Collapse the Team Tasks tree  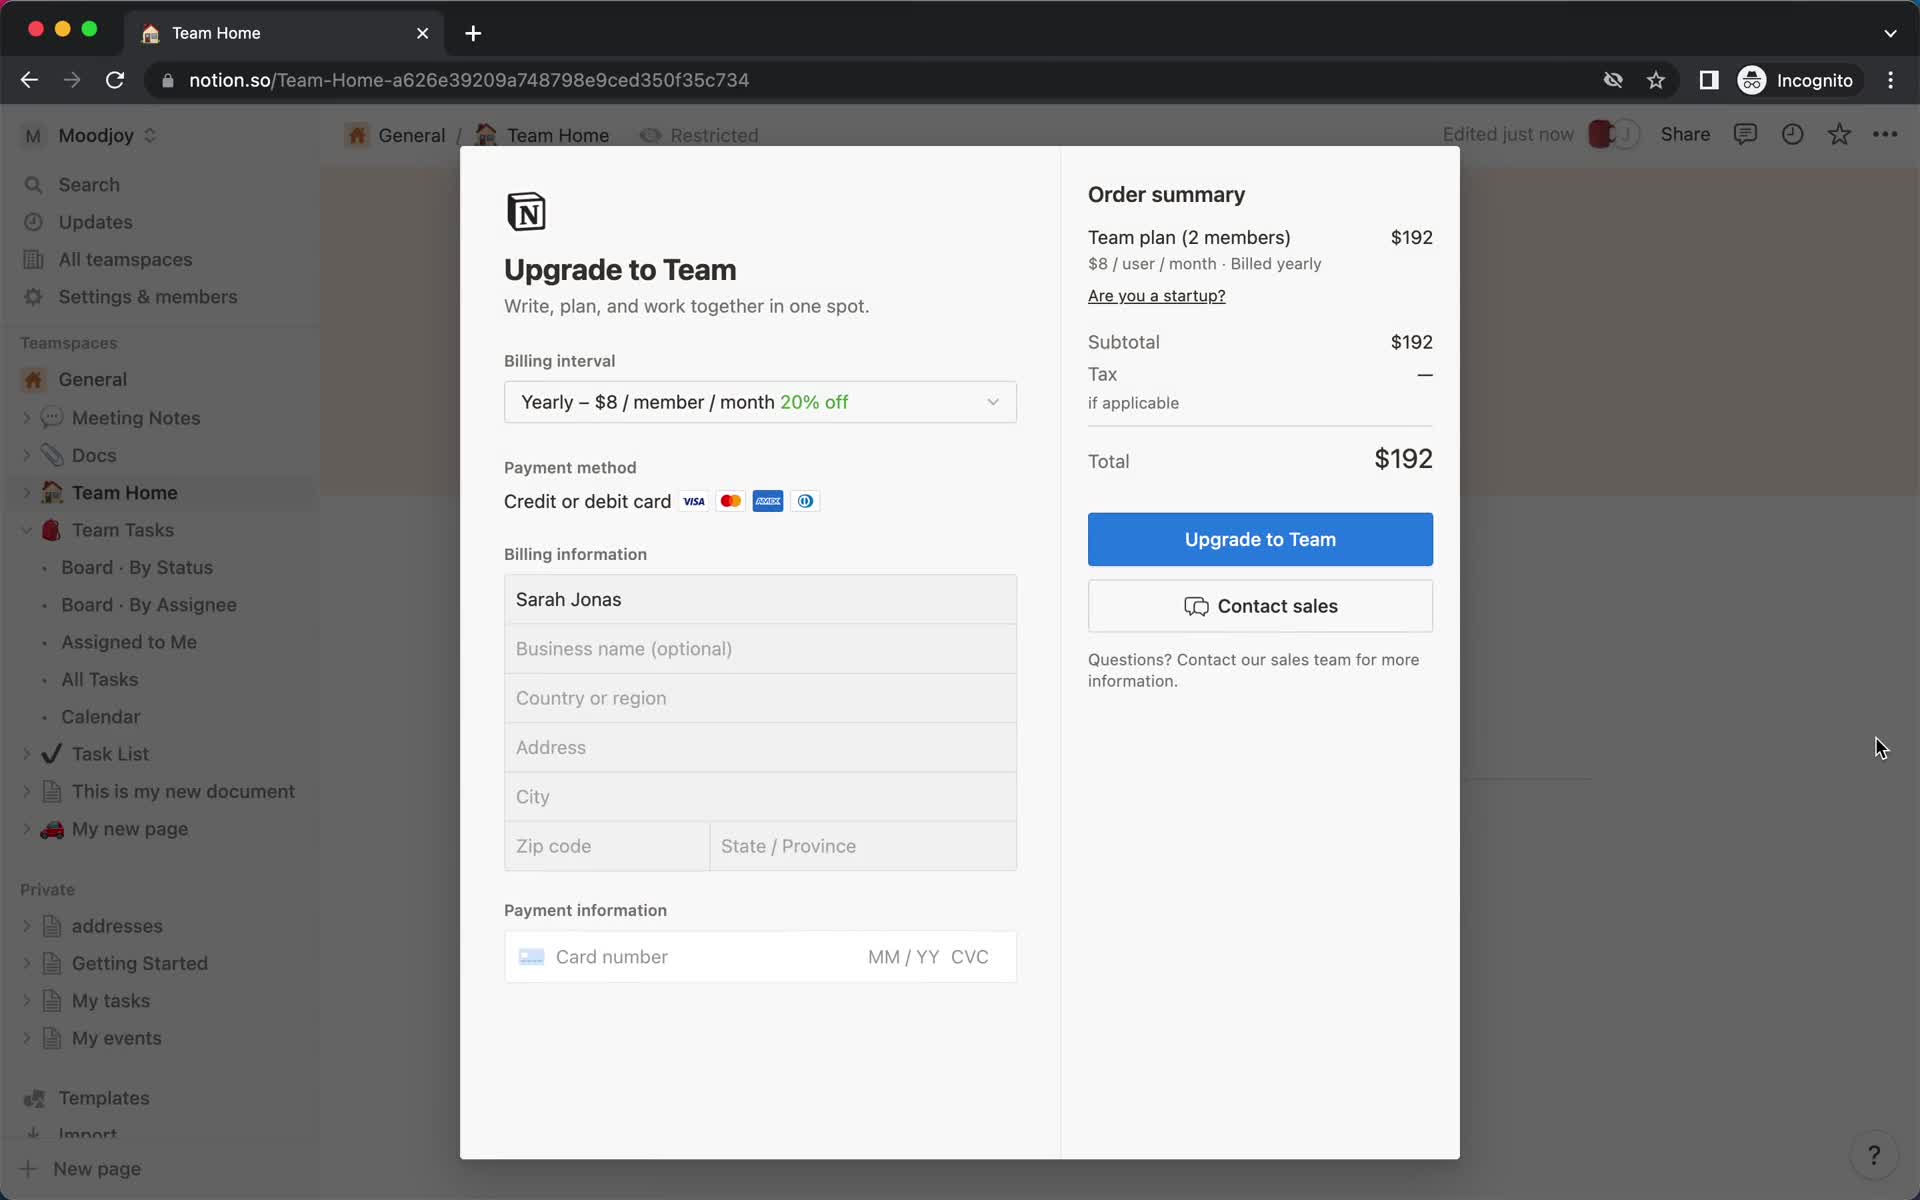pyautogui.click(x=26, y=530)
